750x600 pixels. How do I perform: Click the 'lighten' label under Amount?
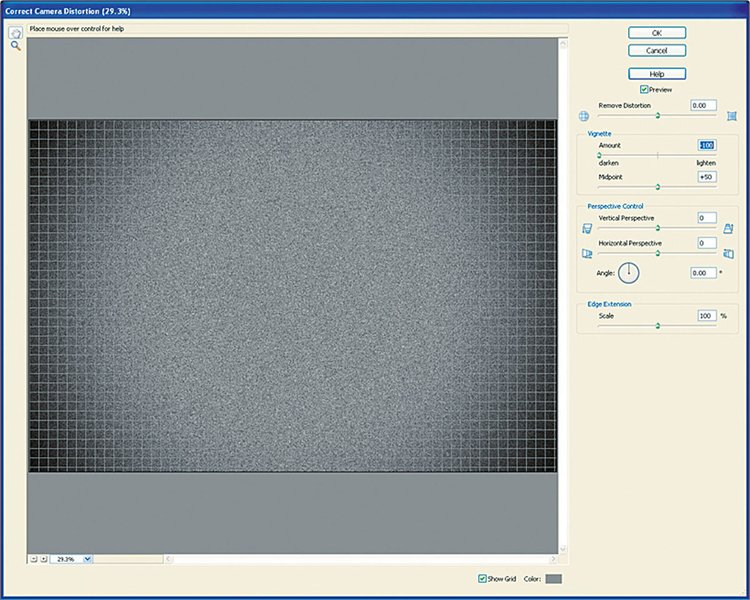(x=706, y=163)
